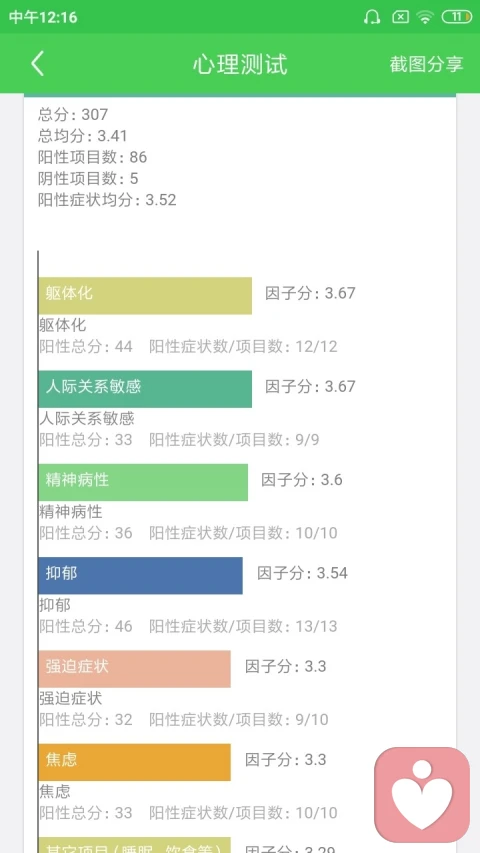The height and width of the screenshot is (853, 480).
Task: Tap the back arrow icon
Action: pyautogui.click(x=37, y=64)
